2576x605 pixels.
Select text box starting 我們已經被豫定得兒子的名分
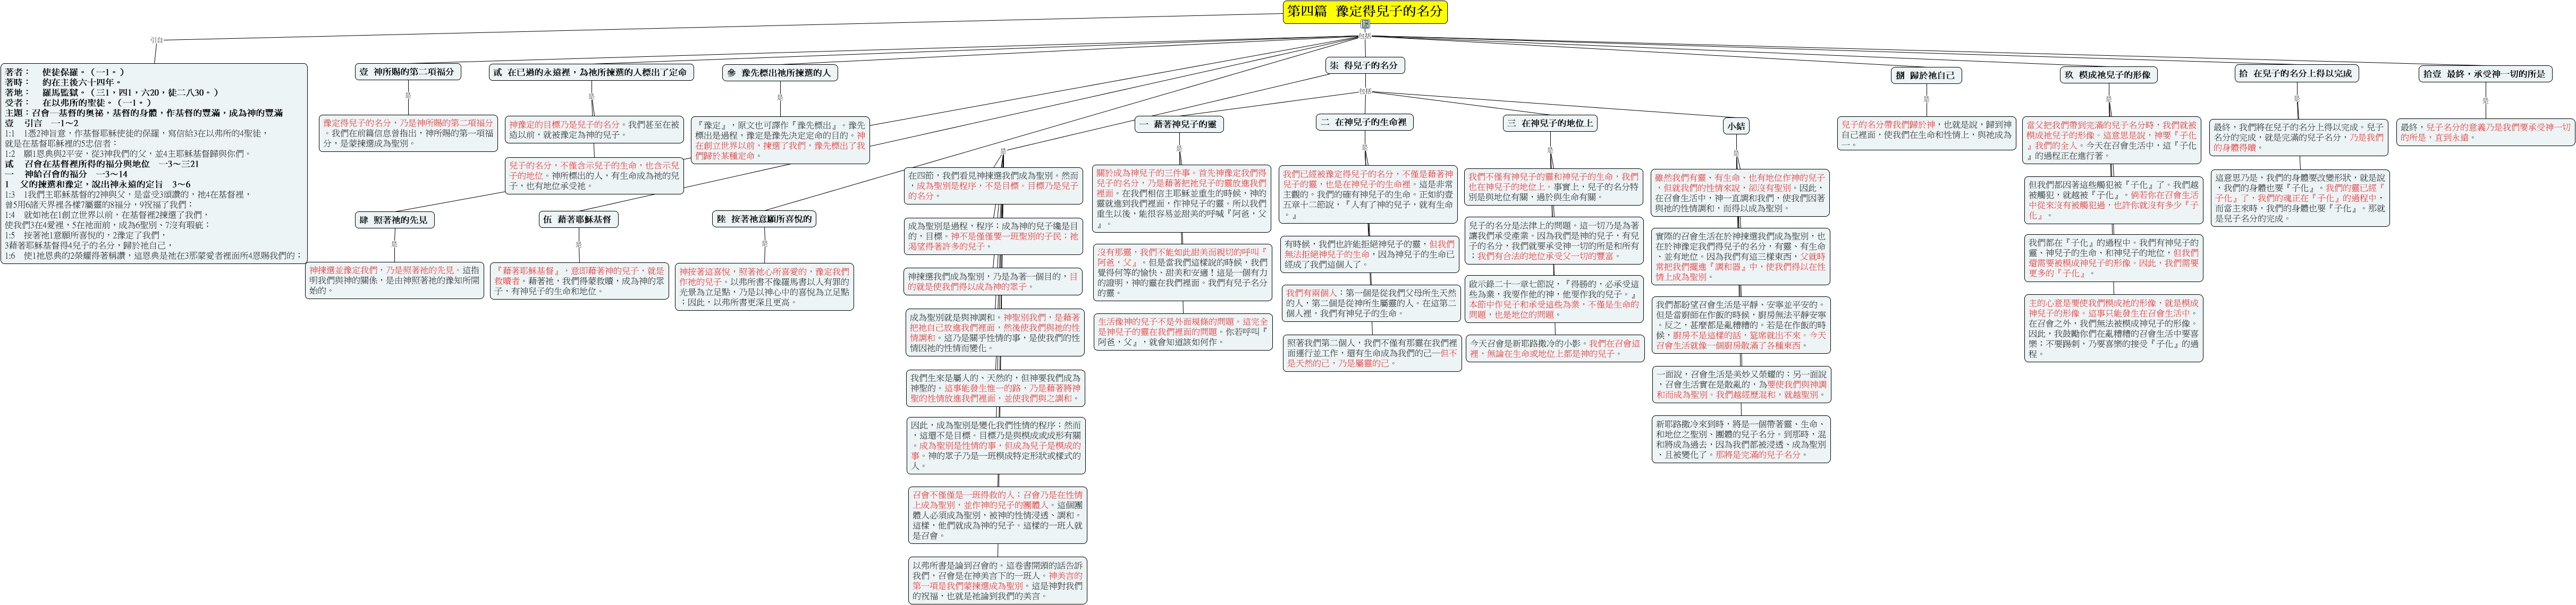coord(1368,194)
